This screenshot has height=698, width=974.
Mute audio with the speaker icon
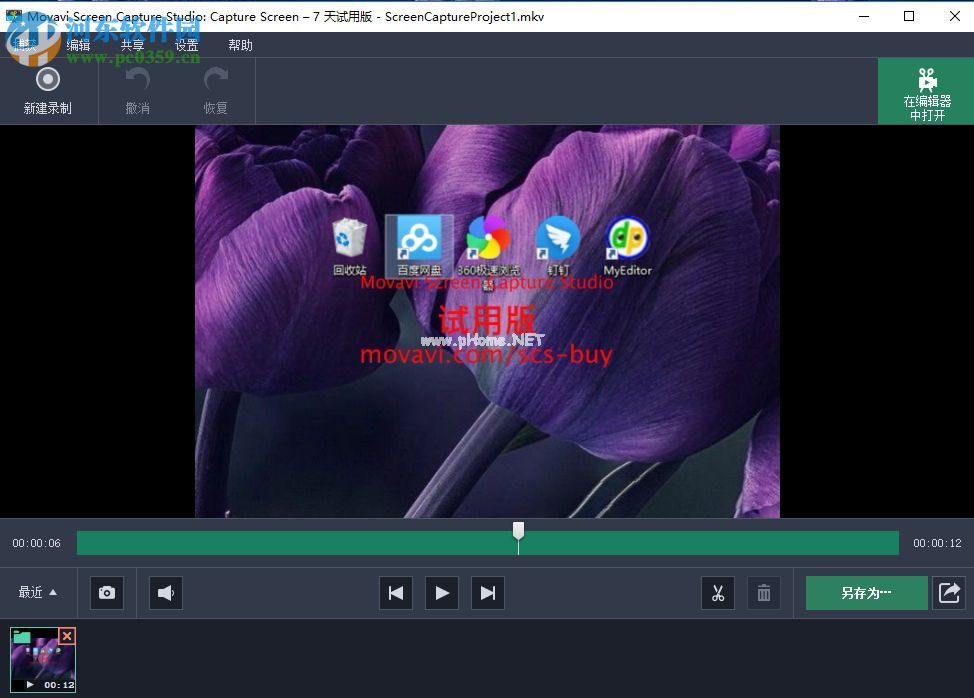[166, 593]
